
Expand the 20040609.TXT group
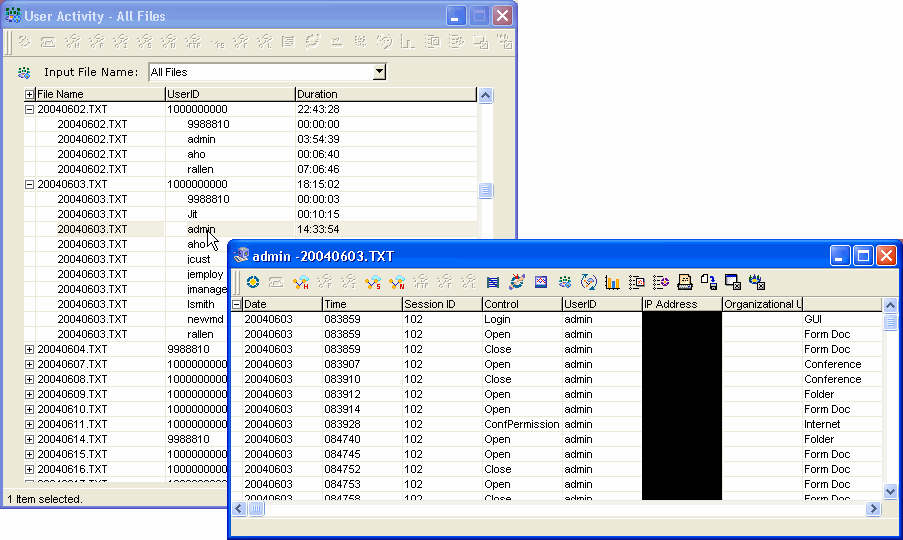(29, 394)
